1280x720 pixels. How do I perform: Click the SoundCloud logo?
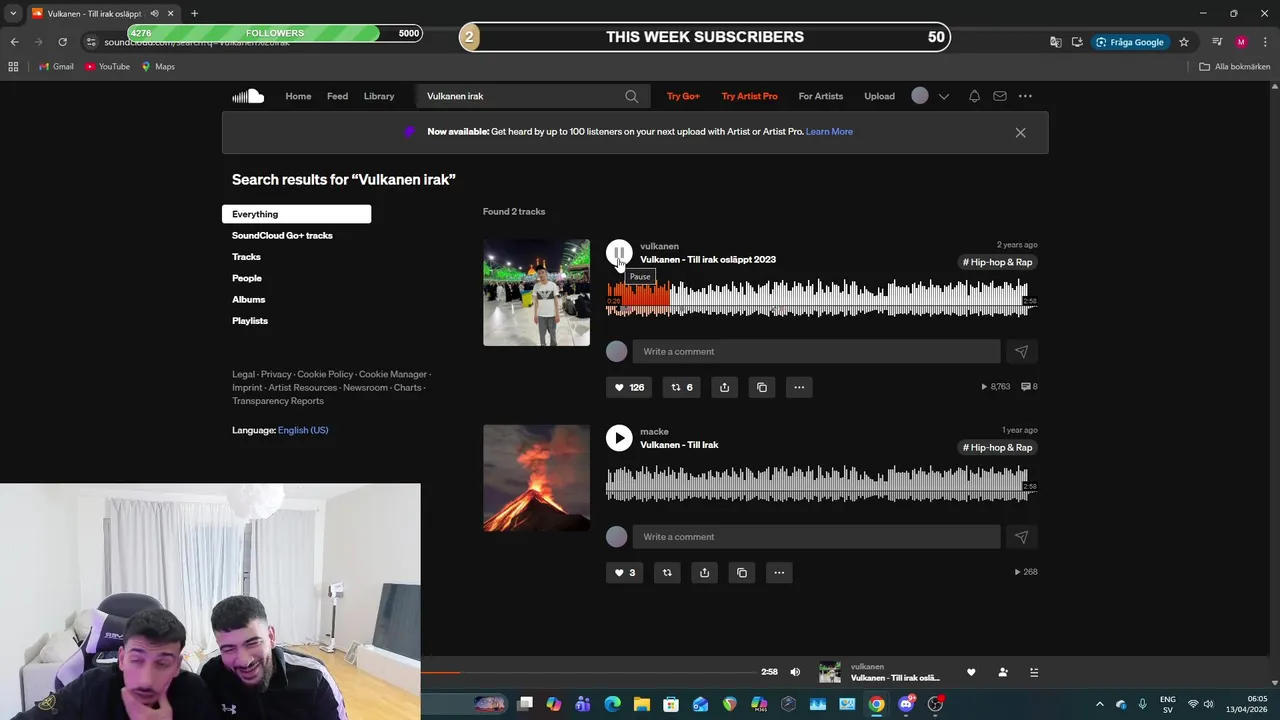pyautogui.click(x=248, y=96)
